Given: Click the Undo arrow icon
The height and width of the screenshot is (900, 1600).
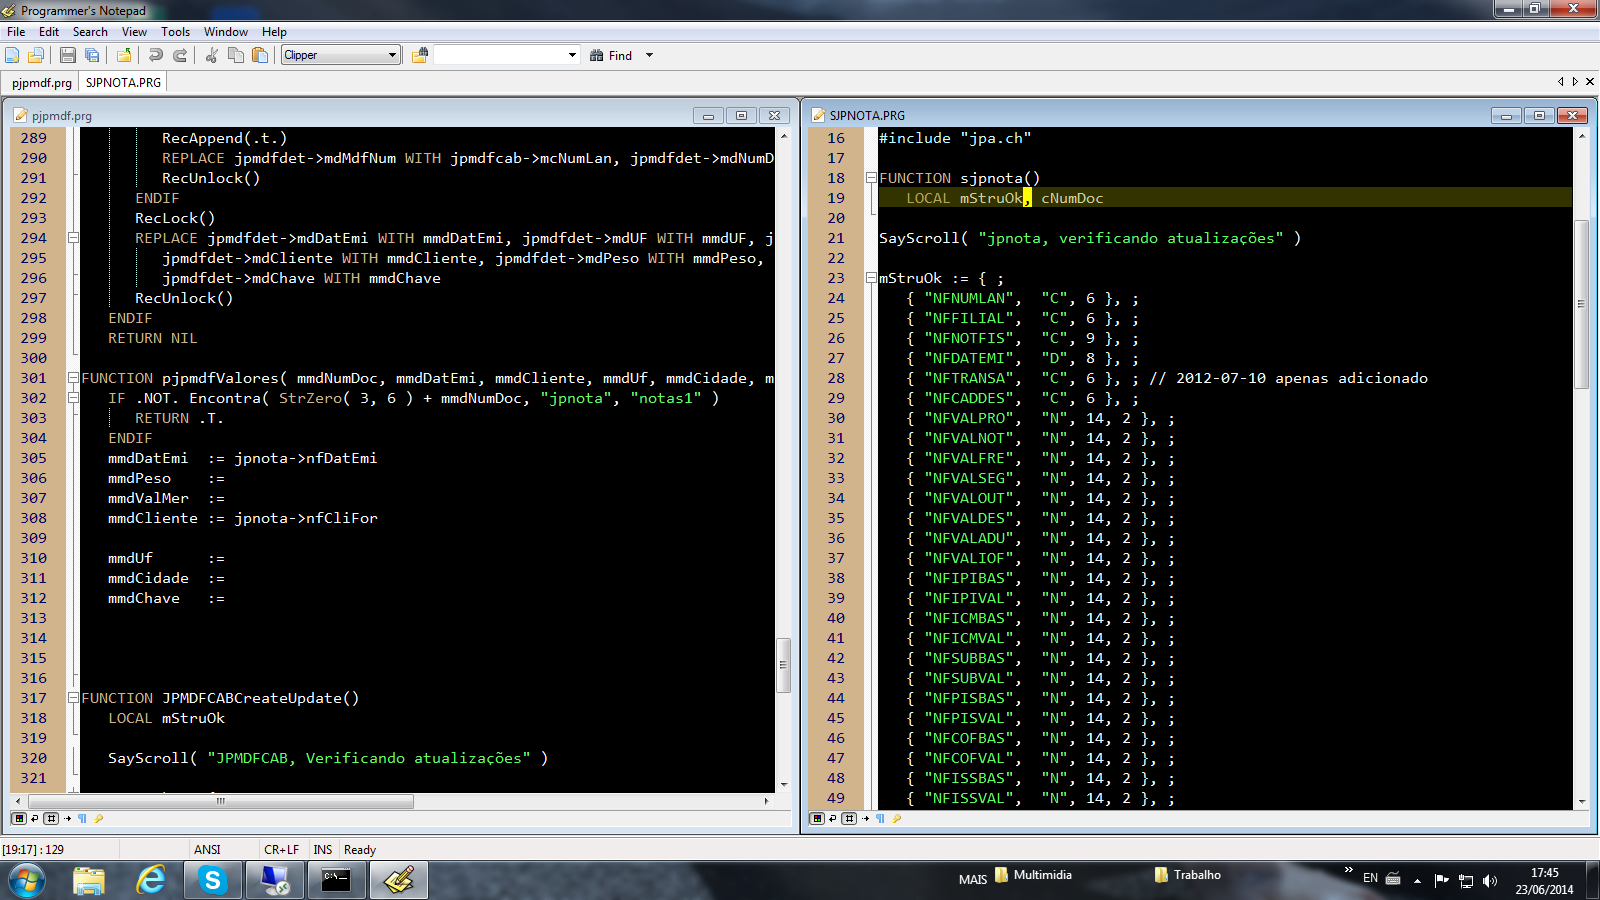Looking at the screenshot, I should click(x=156, y=55).
